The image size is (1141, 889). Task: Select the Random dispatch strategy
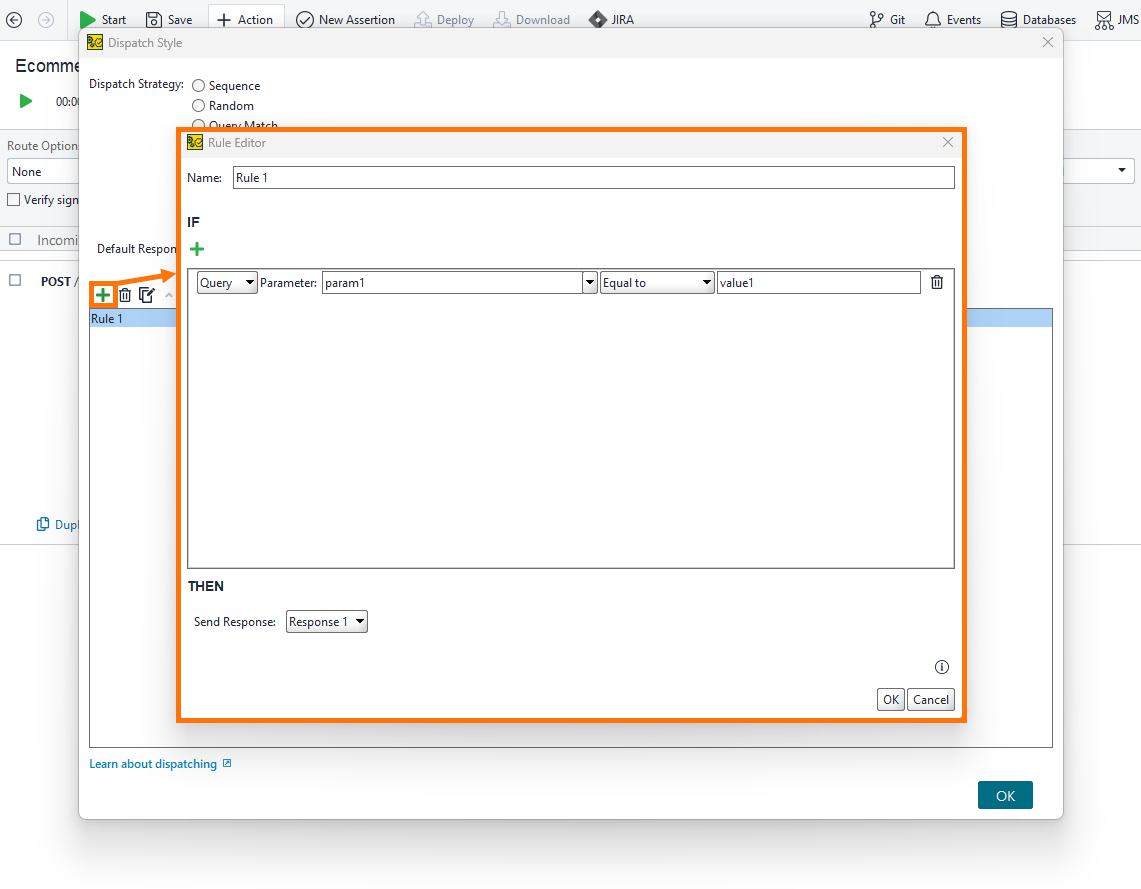(x=198, y=105)
